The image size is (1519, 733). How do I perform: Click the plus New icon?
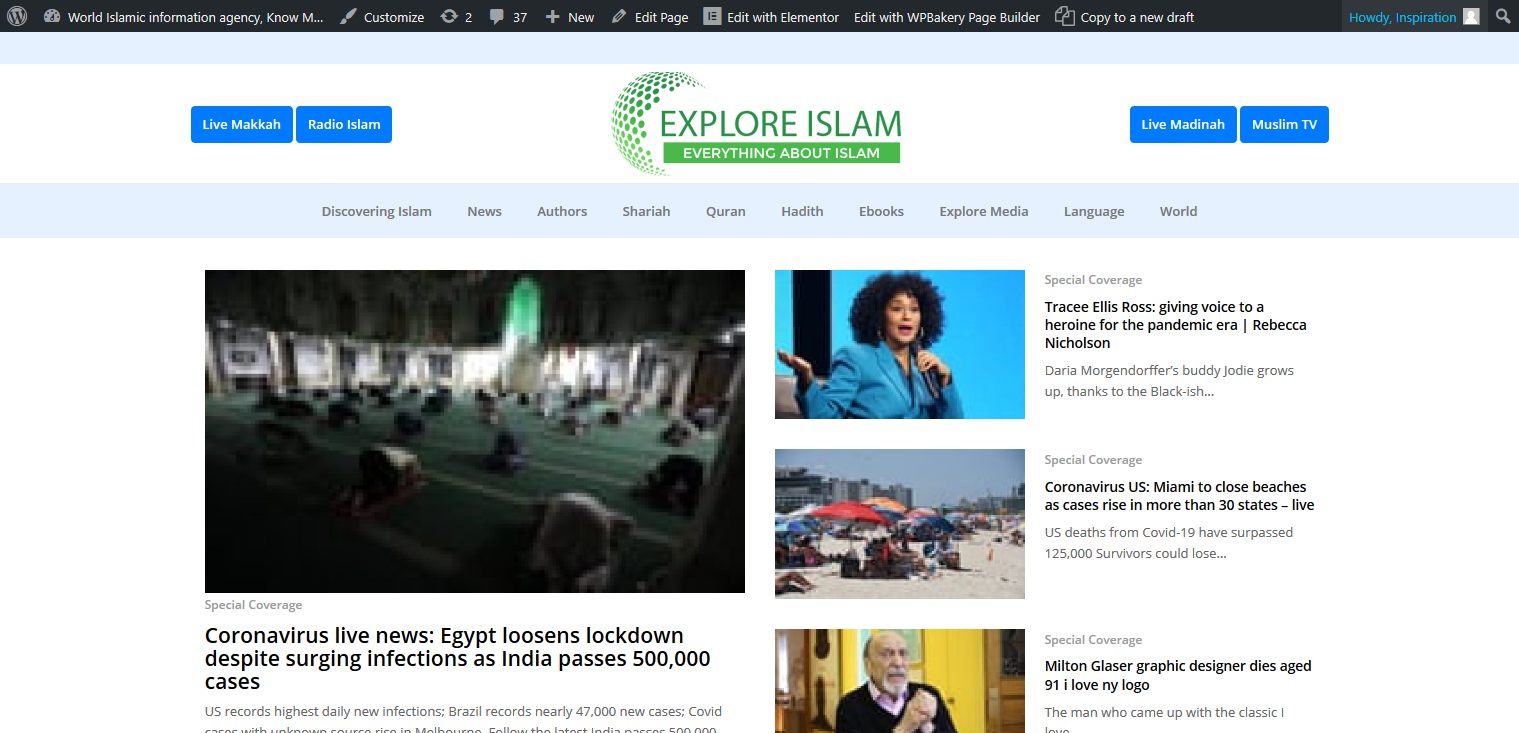[552, 17]
